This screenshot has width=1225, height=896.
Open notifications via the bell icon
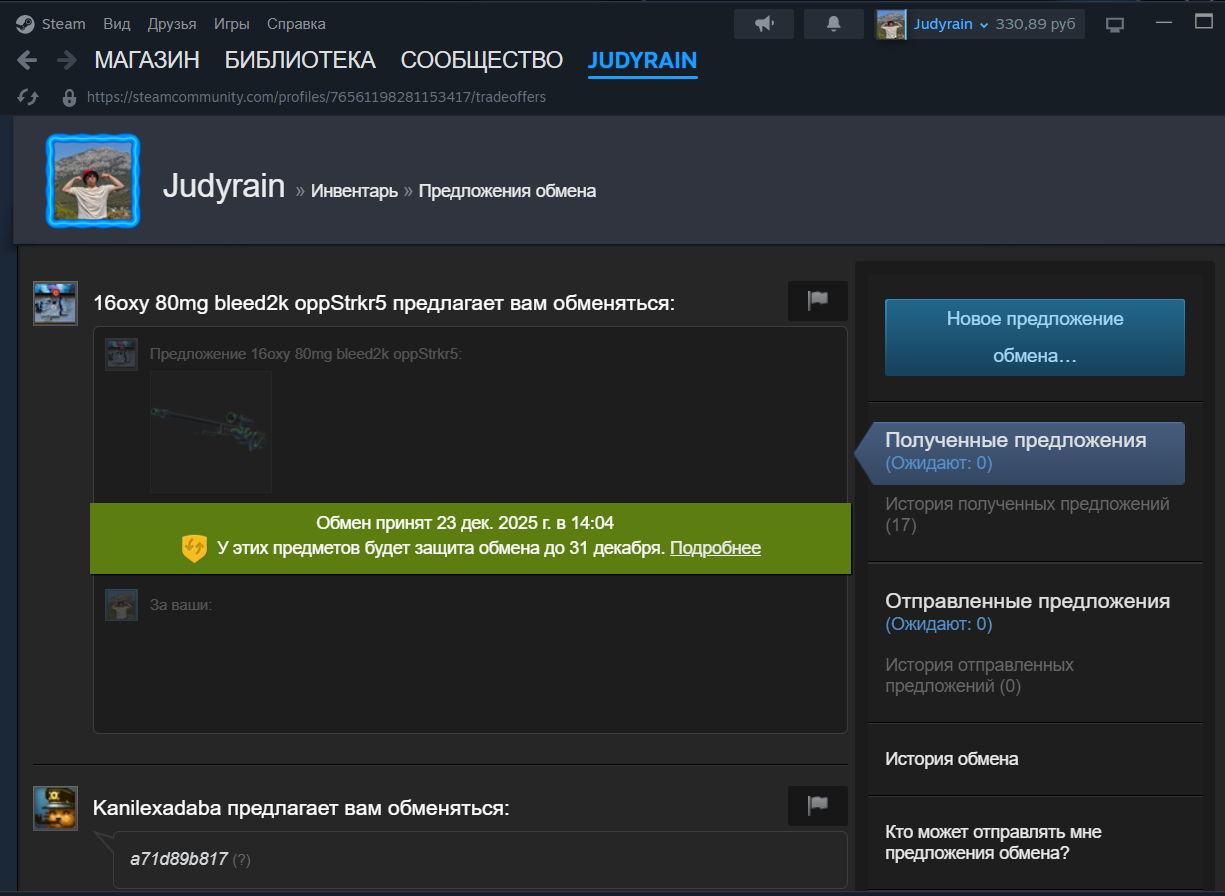[x=834, y=23]
